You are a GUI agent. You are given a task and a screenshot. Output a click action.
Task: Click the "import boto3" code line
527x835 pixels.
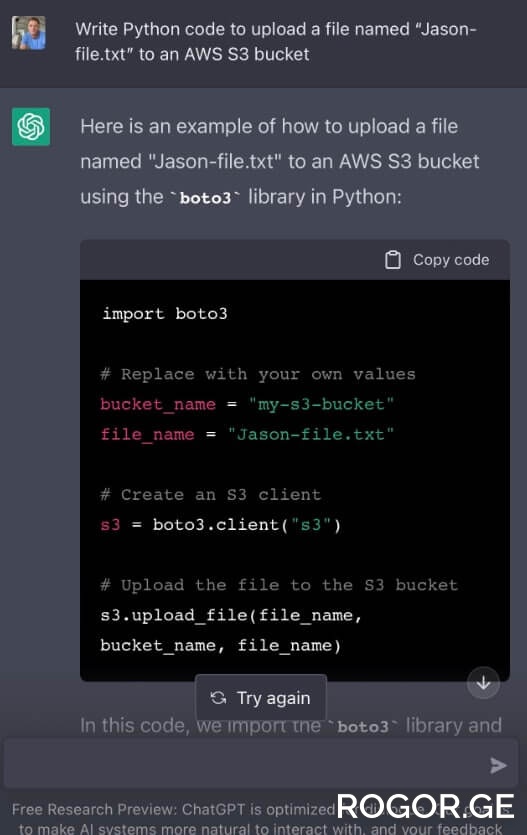(164, 314)
